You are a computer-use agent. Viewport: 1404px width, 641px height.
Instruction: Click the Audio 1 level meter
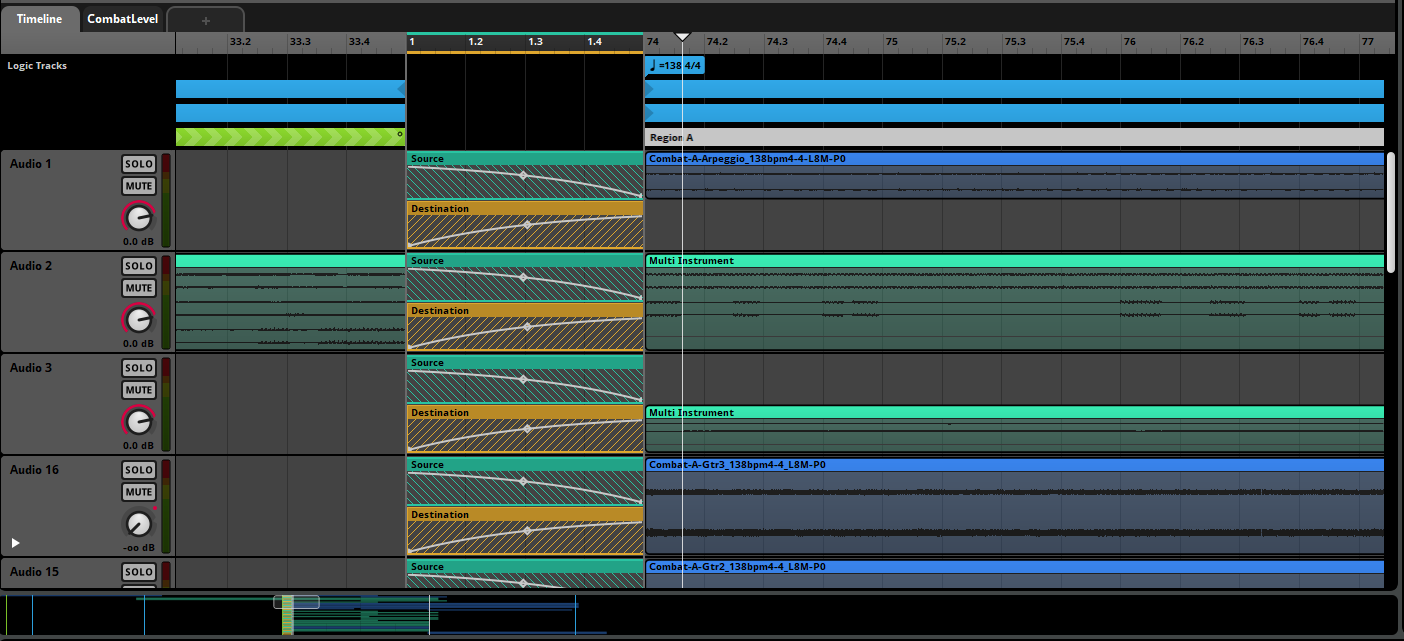point(166,200)
